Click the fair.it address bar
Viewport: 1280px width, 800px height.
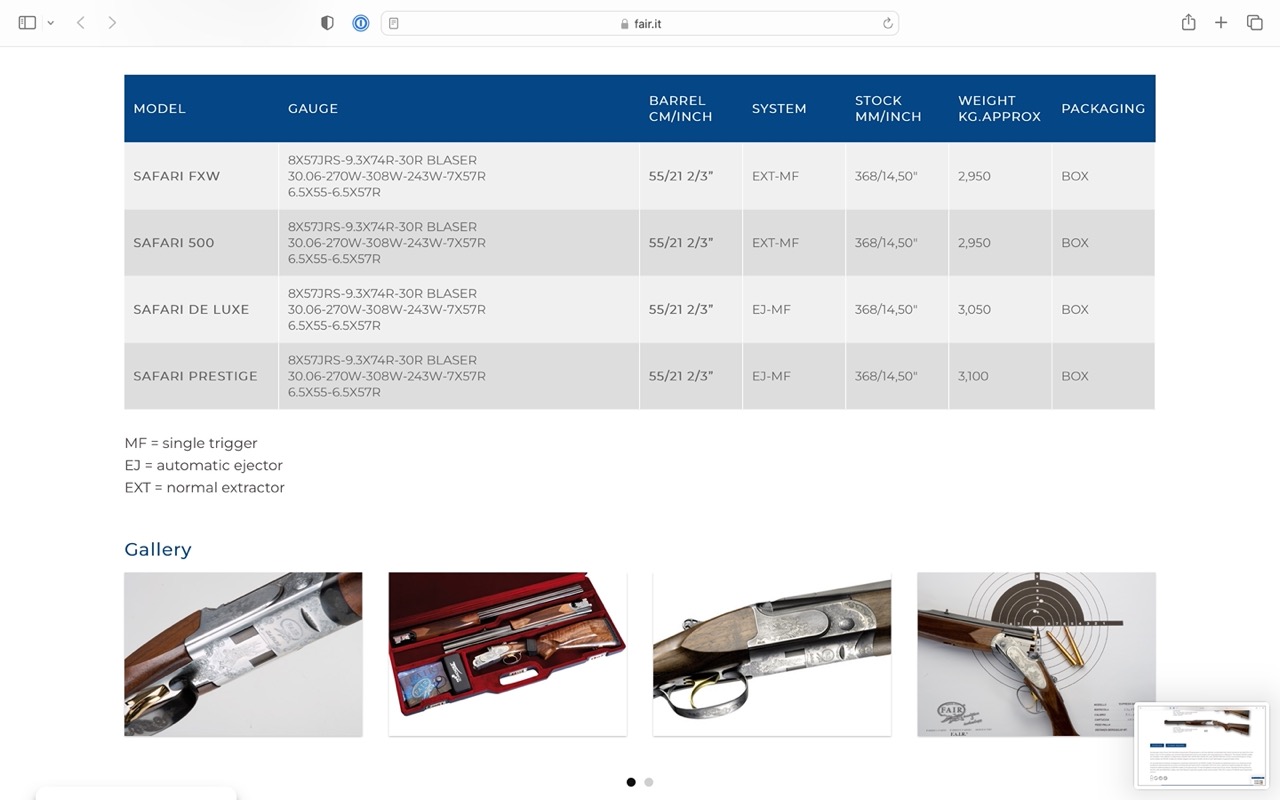640,23
